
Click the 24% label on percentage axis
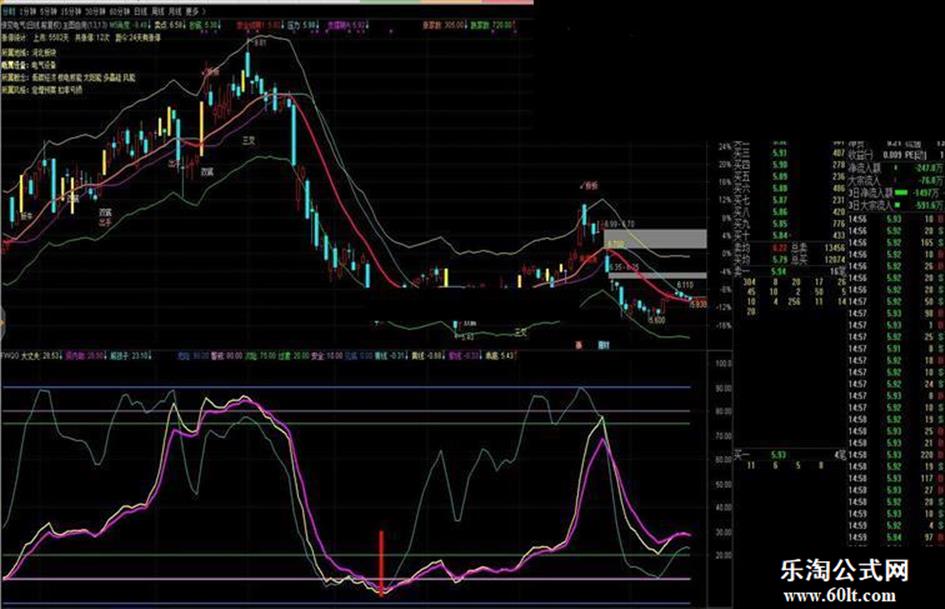[724, 147]
